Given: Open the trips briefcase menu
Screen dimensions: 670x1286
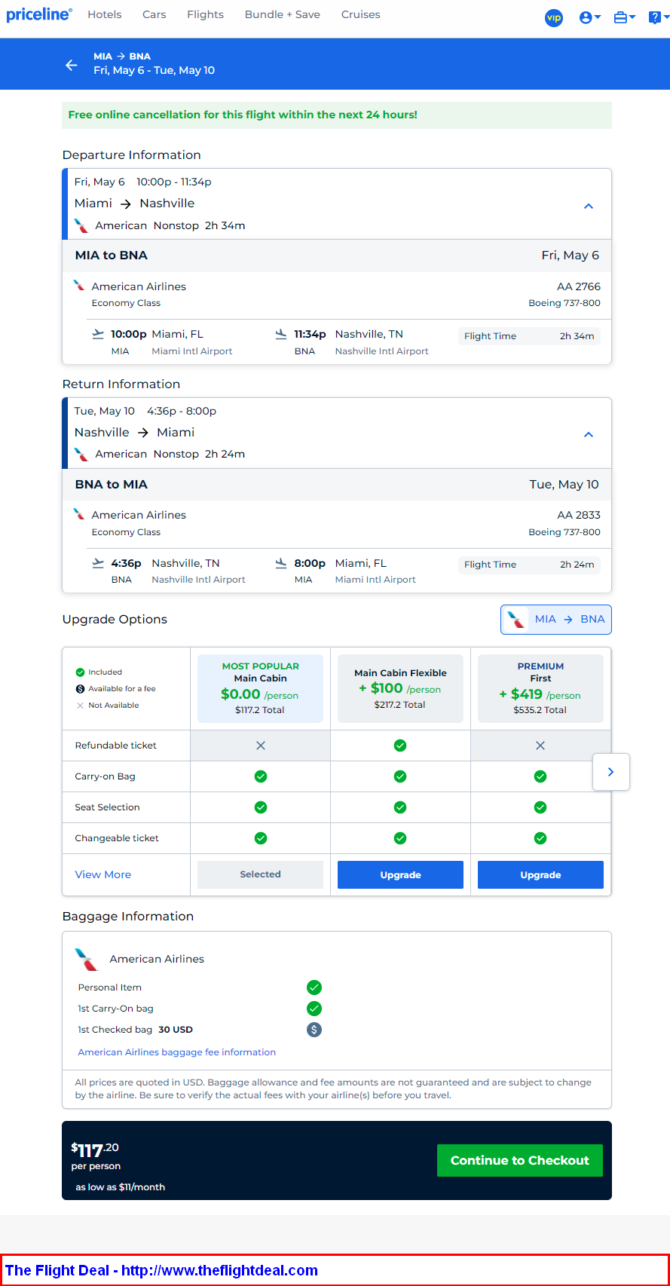Looking at the screenshot, I should click(x=625, y=17).
